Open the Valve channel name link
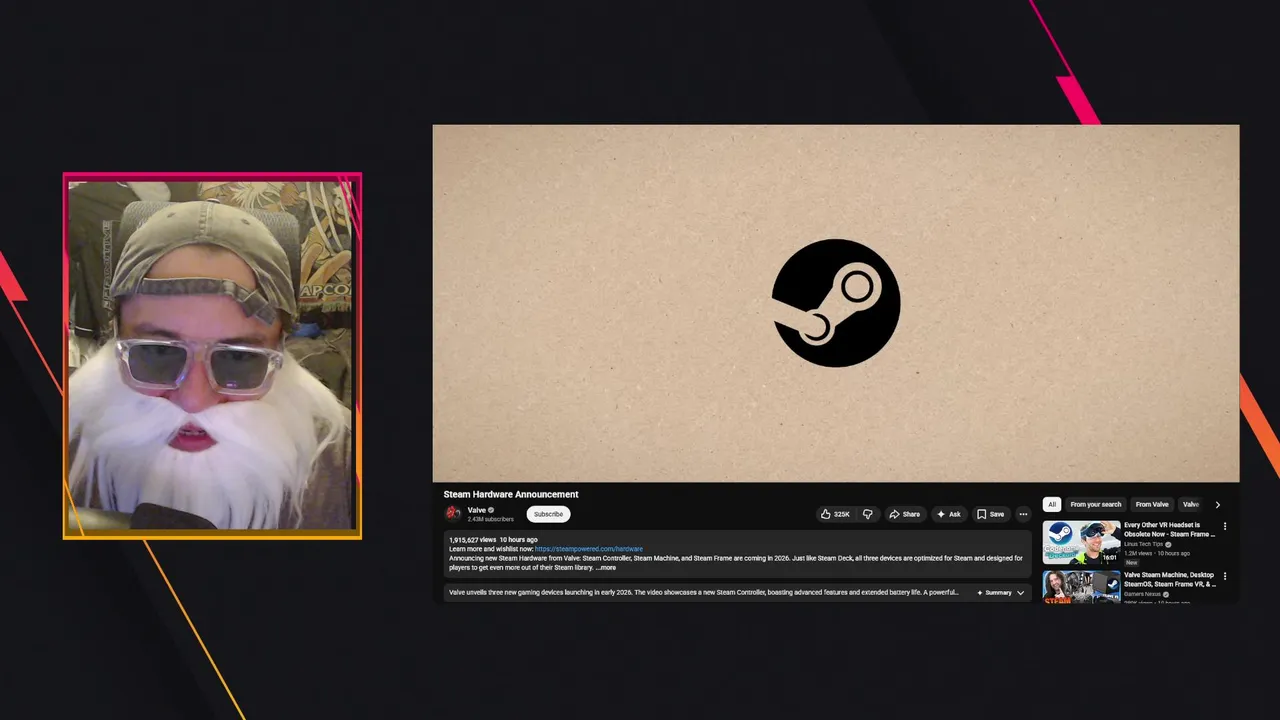Viewport: 1280px width, 720px height. (477, 510)
